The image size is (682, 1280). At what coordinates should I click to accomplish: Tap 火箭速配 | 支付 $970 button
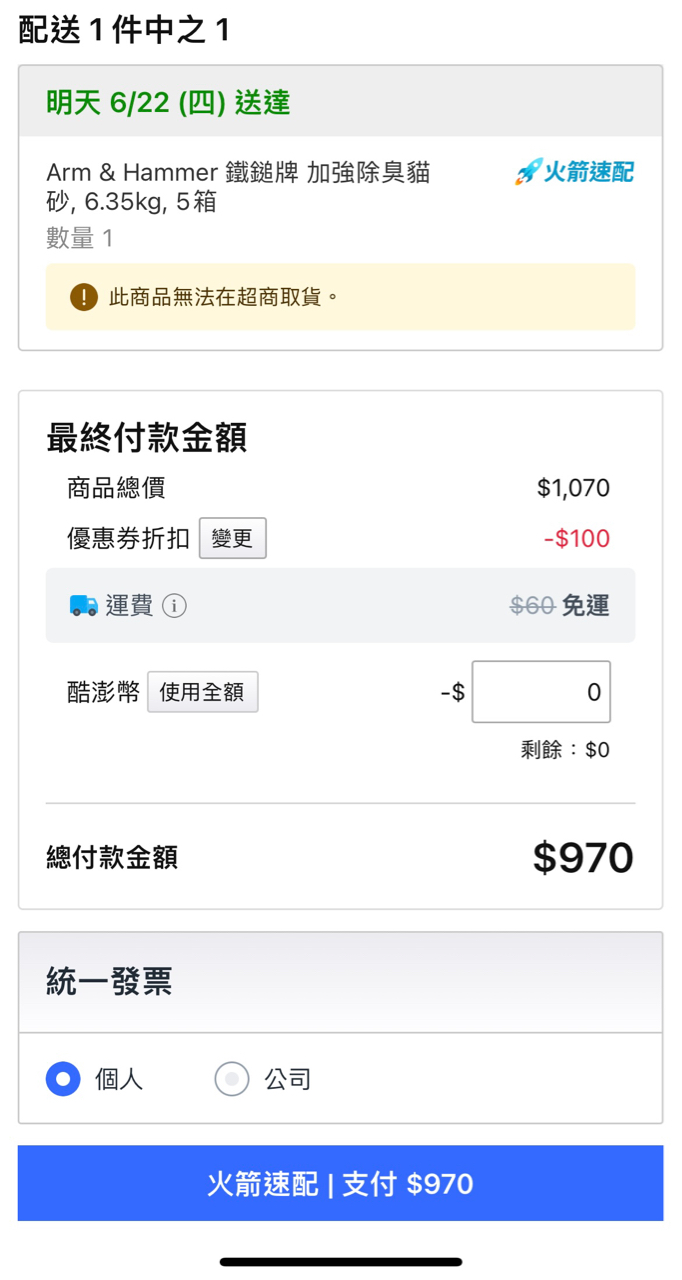pyautogui.click(x=340, y=1184)
